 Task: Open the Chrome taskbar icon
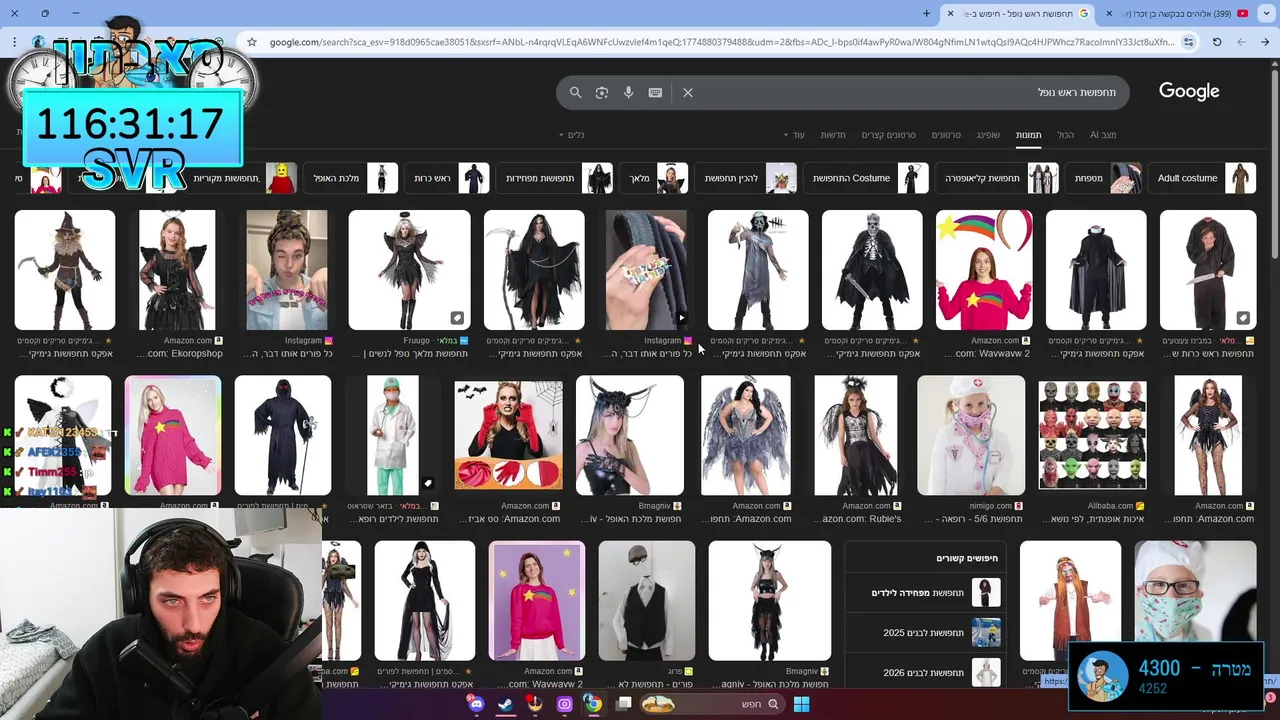click(x=593, y=704)
